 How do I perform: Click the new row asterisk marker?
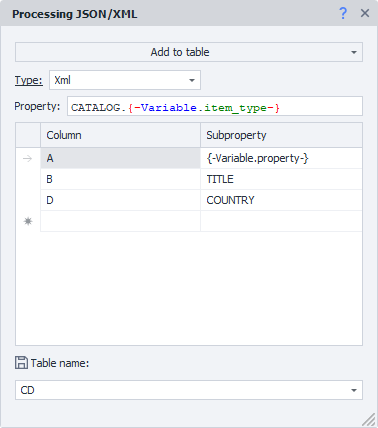pos(28,221)
